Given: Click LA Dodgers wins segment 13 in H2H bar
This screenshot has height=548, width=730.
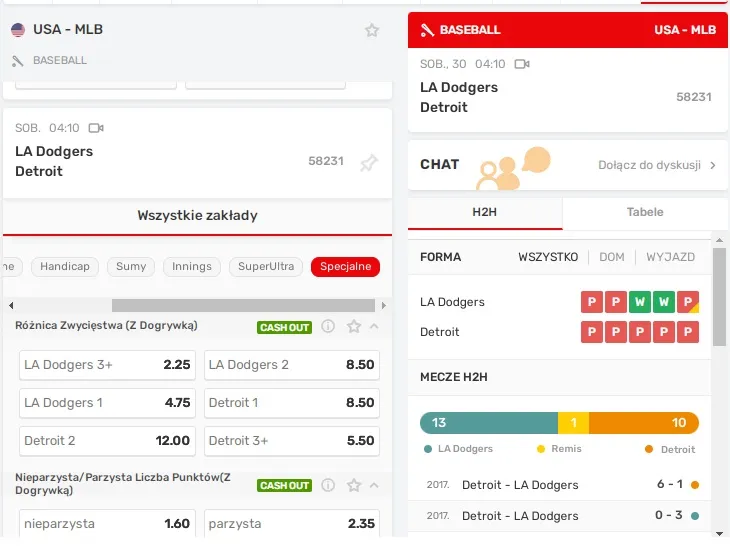Looking at the screenshot, I should point(489,423).
